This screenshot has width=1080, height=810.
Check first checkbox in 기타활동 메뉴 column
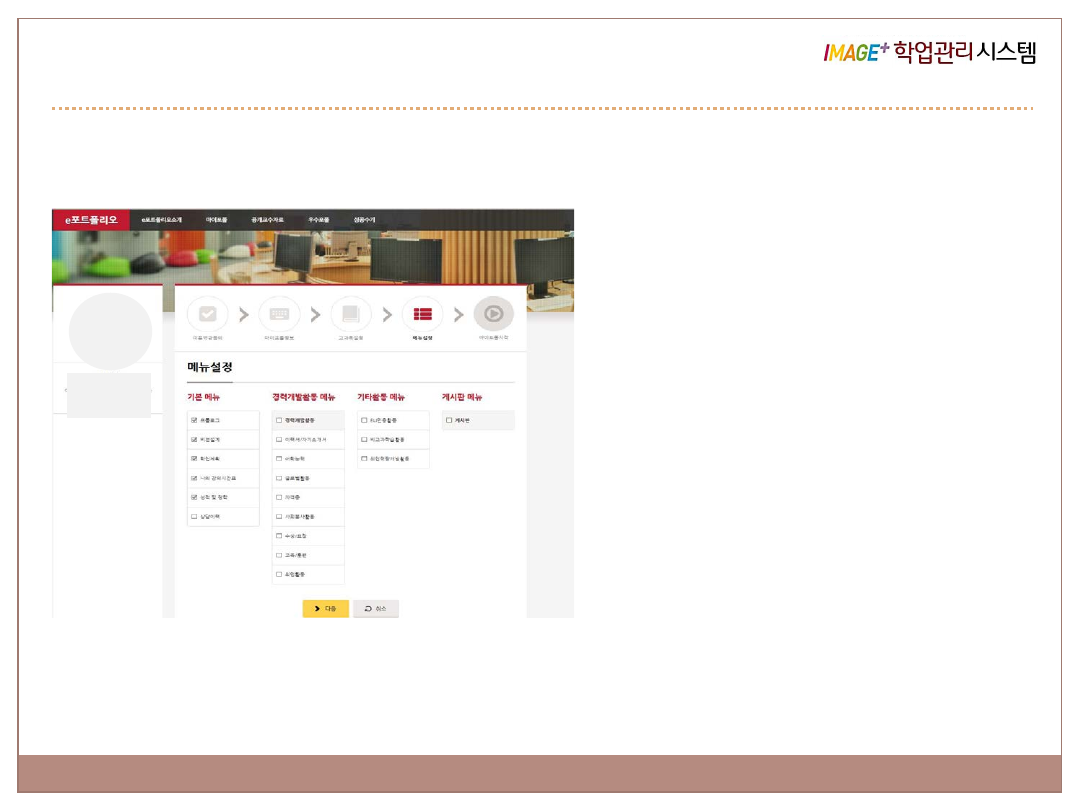[364, 420]
